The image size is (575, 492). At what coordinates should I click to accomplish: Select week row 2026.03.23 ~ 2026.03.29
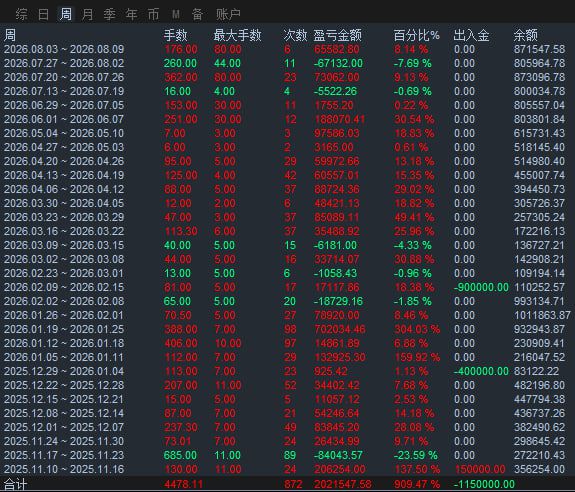tap(288, 217)
